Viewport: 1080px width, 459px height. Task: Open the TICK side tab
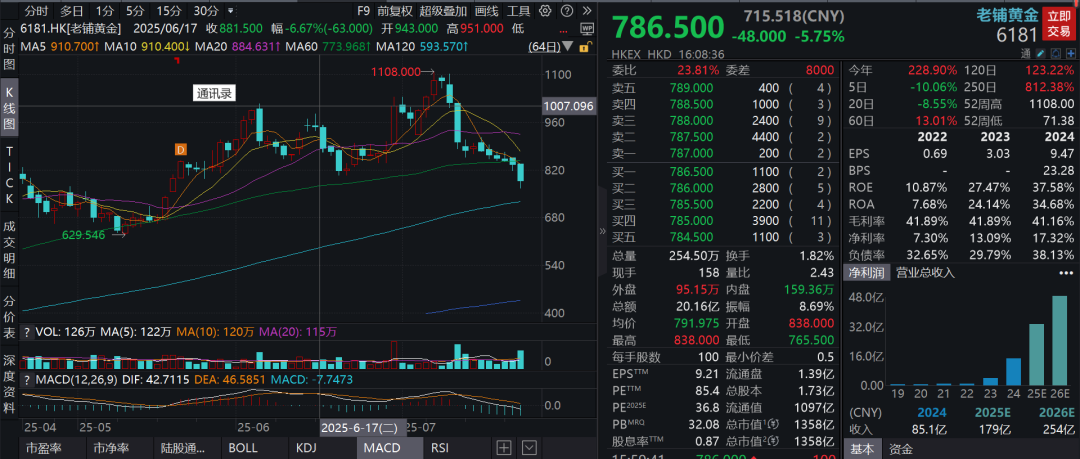coord(9,174)
